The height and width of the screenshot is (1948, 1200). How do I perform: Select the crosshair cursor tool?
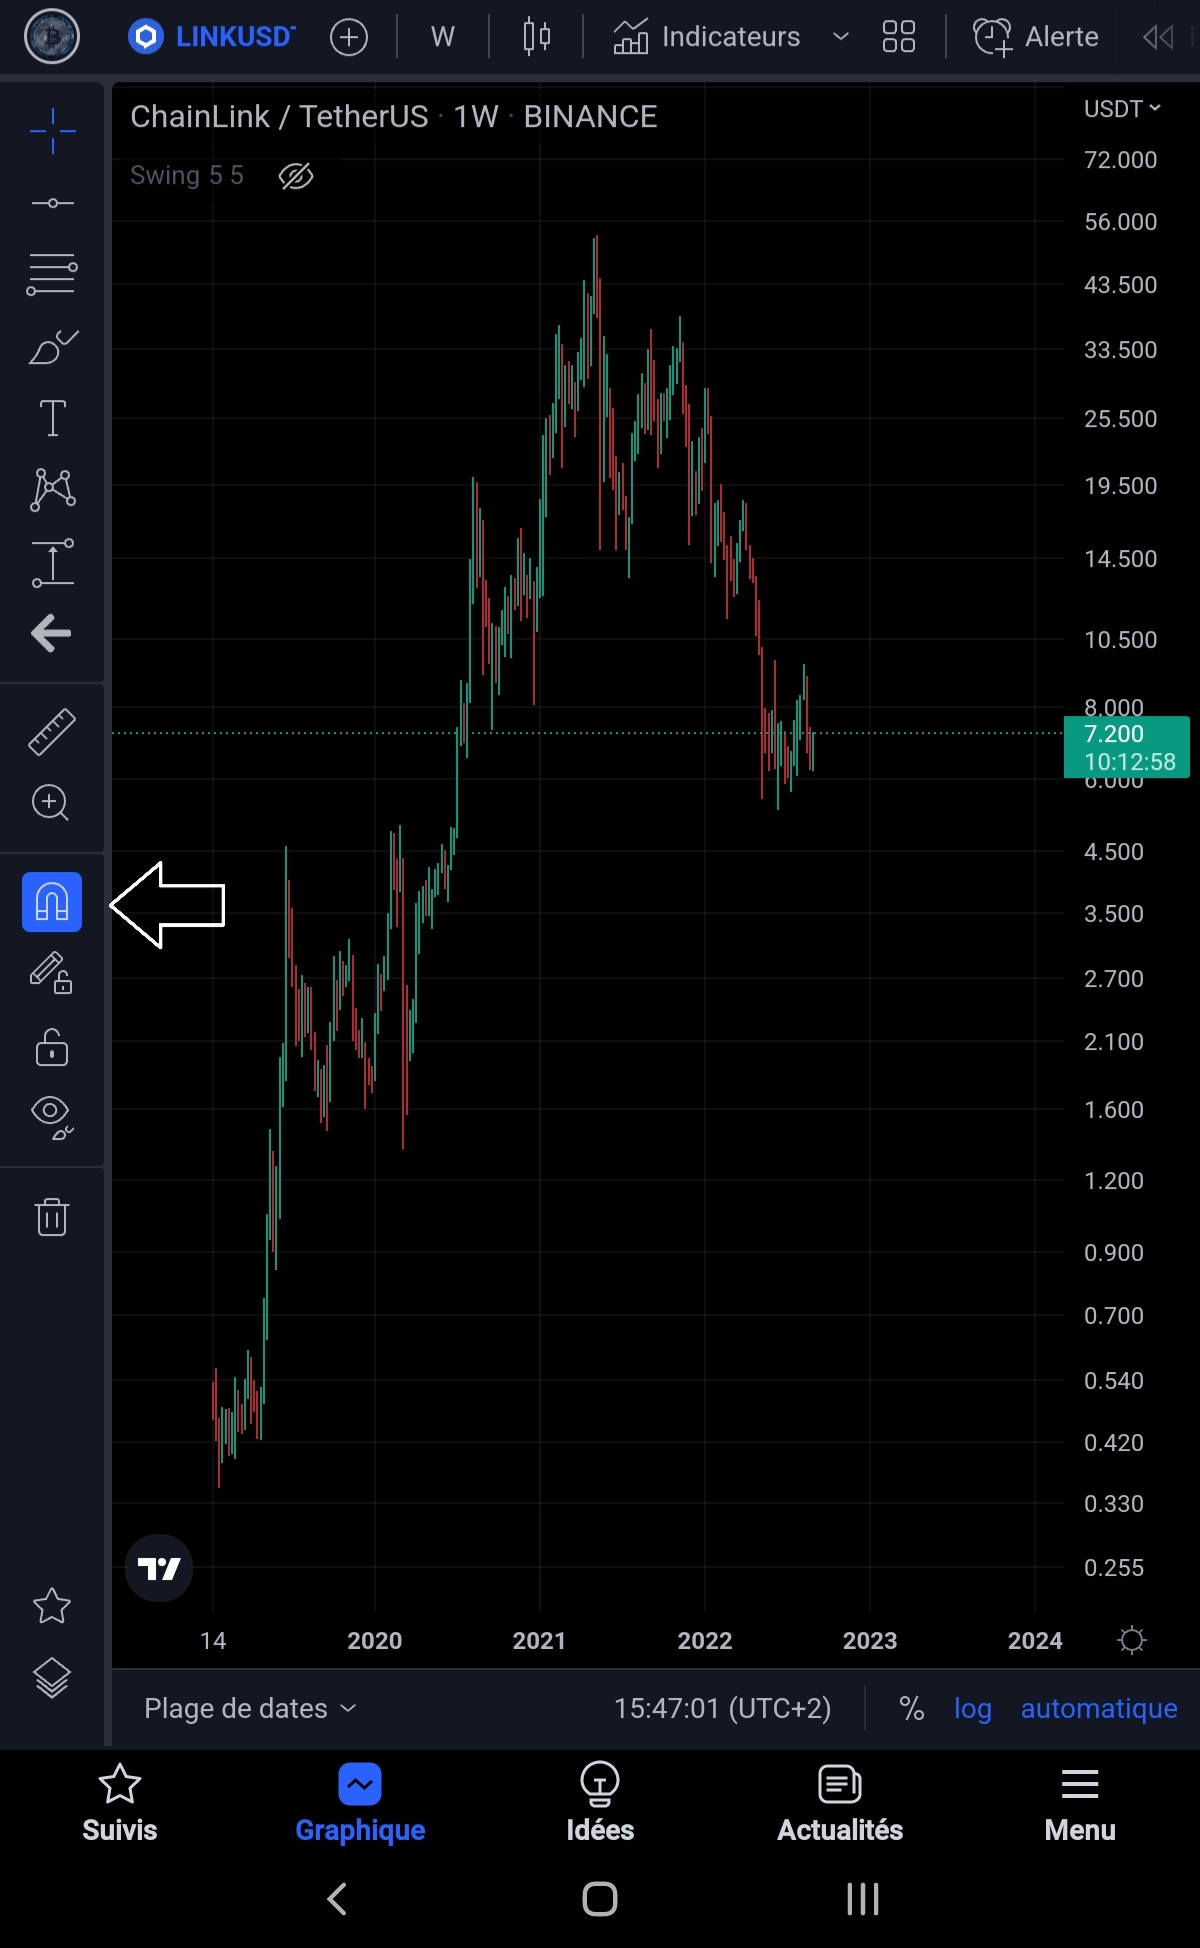click(52, 131)
